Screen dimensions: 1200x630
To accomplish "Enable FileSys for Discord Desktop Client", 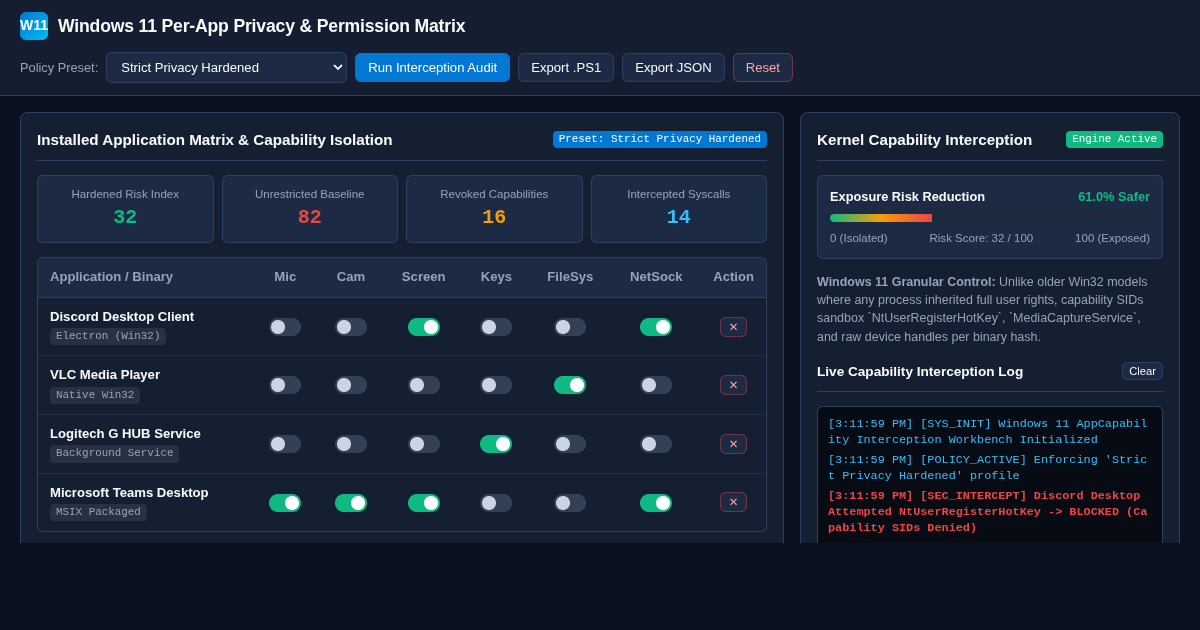I will 570,327.
